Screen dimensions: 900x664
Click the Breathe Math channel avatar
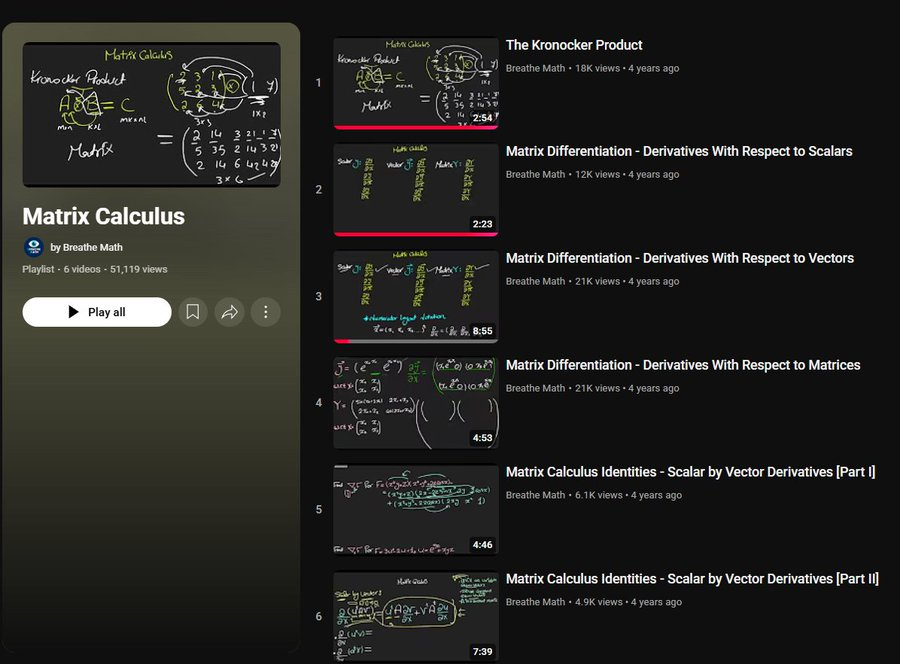(33, 247)
